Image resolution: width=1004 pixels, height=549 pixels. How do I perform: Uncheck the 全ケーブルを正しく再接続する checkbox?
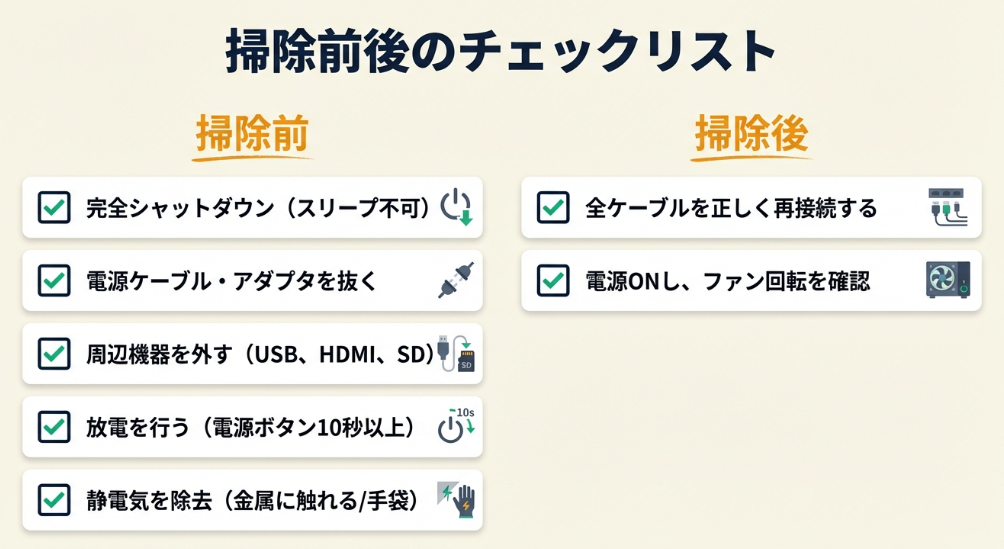tap(553, 207)
